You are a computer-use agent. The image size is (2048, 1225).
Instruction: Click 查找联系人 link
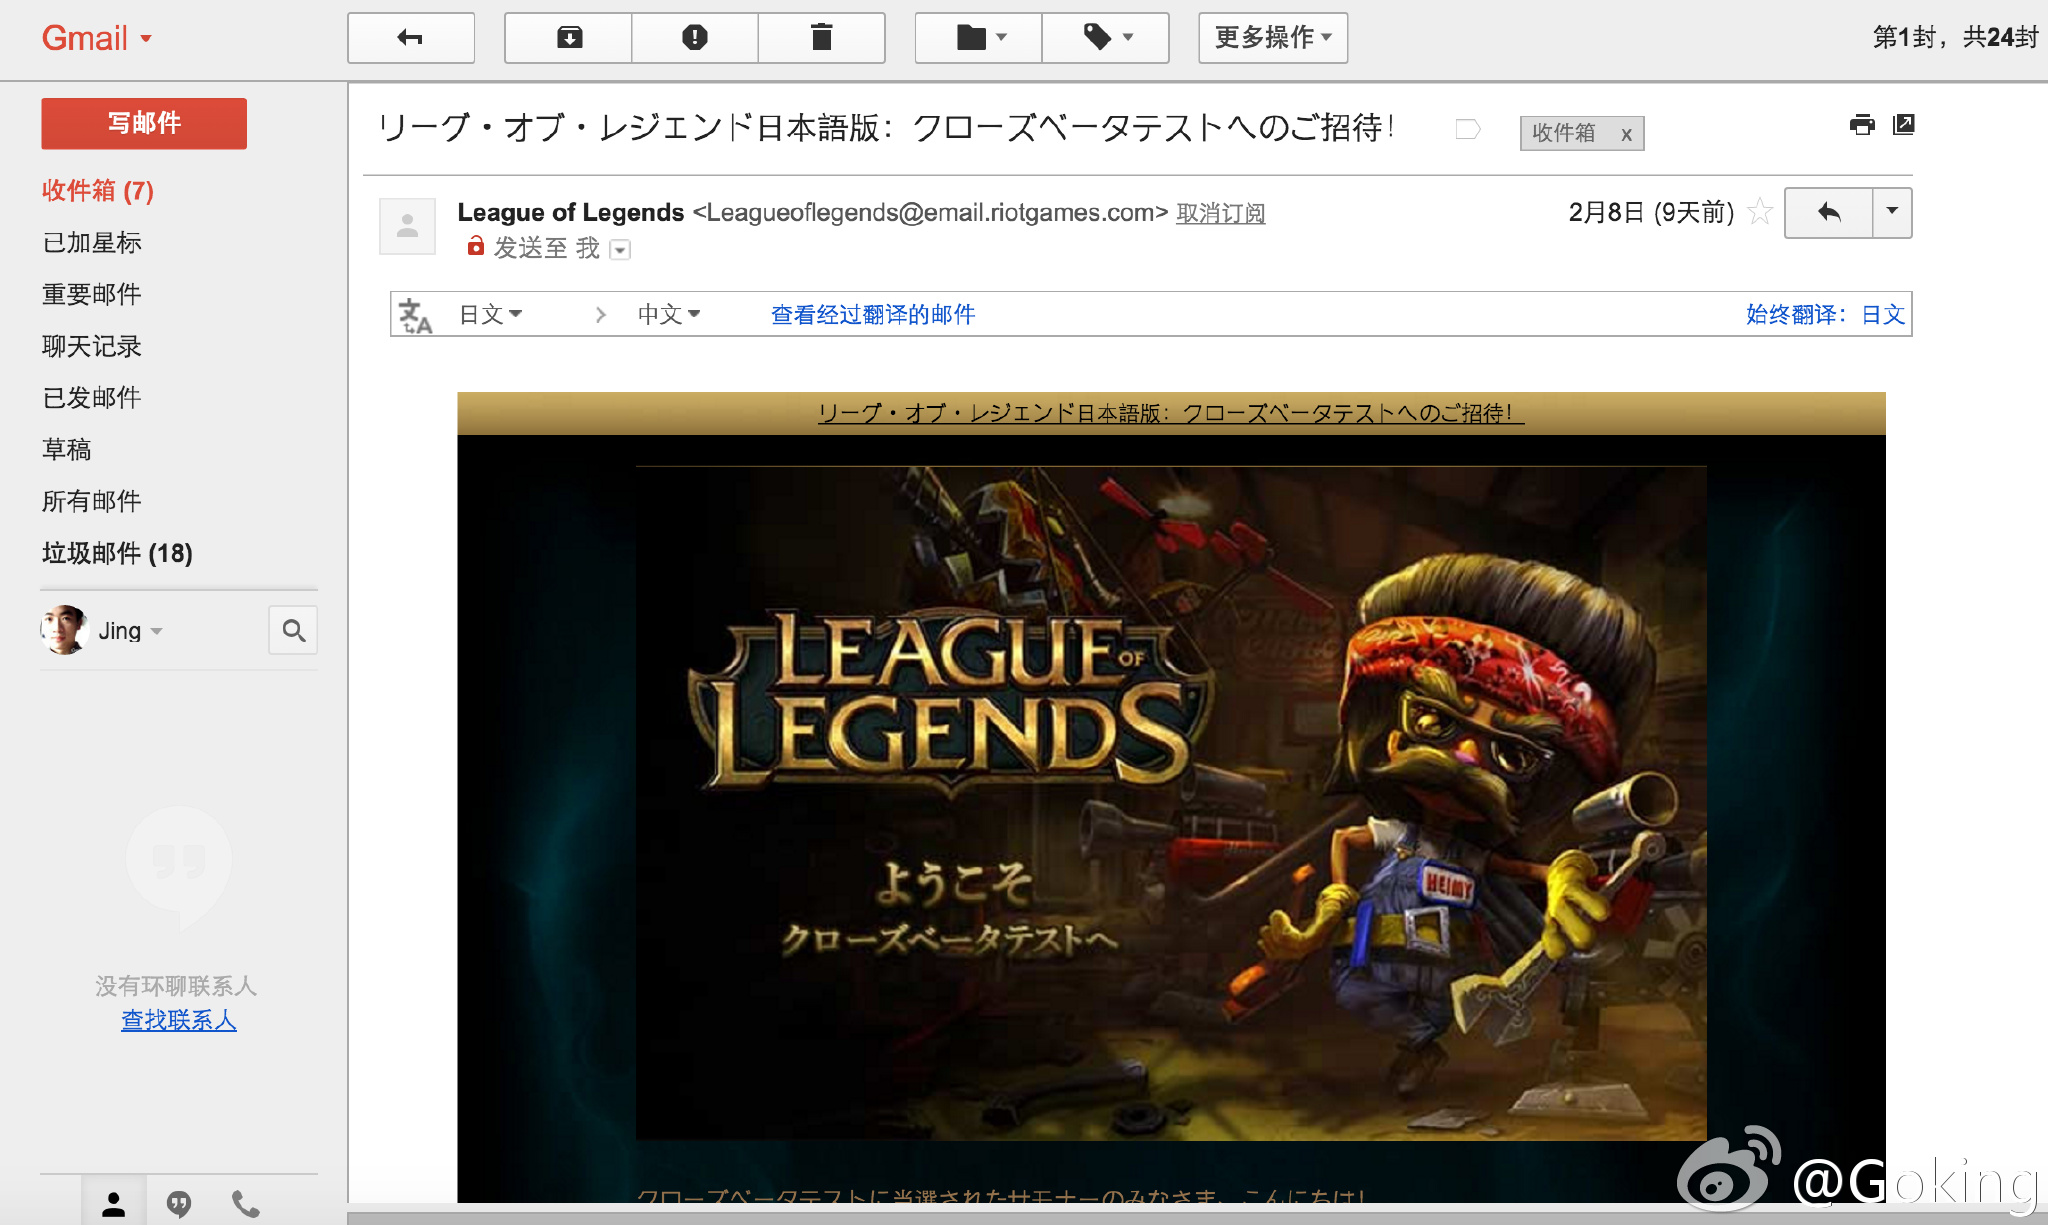[x=179, y=1020]
